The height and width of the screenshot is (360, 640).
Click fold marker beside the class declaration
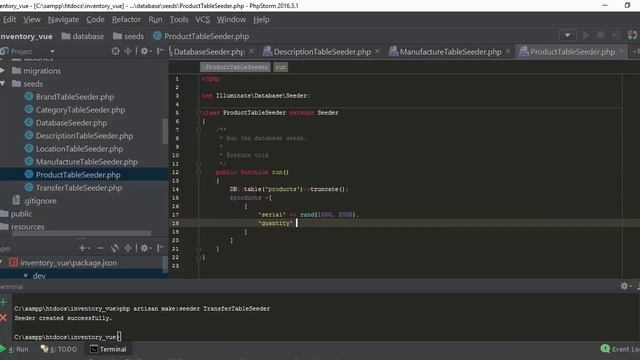pyautogui.click(x=198, y=112)
